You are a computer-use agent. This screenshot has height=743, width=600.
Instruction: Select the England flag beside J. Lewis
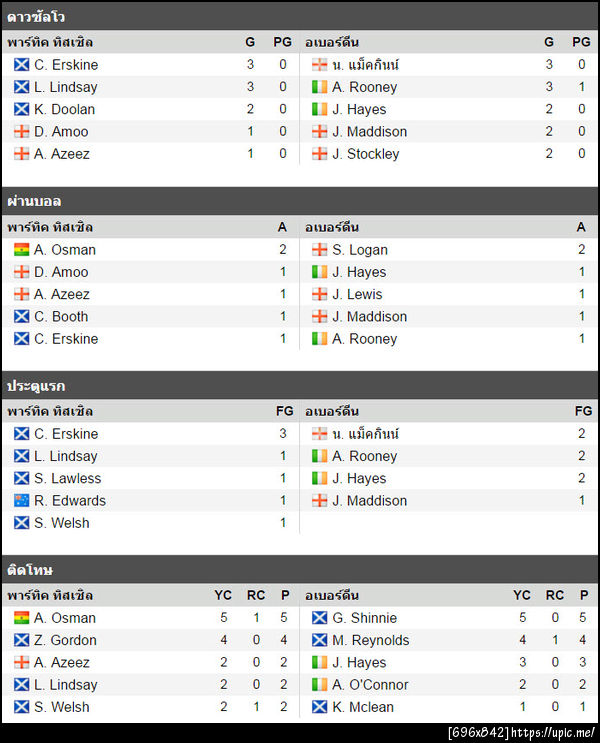pos(320,294)
